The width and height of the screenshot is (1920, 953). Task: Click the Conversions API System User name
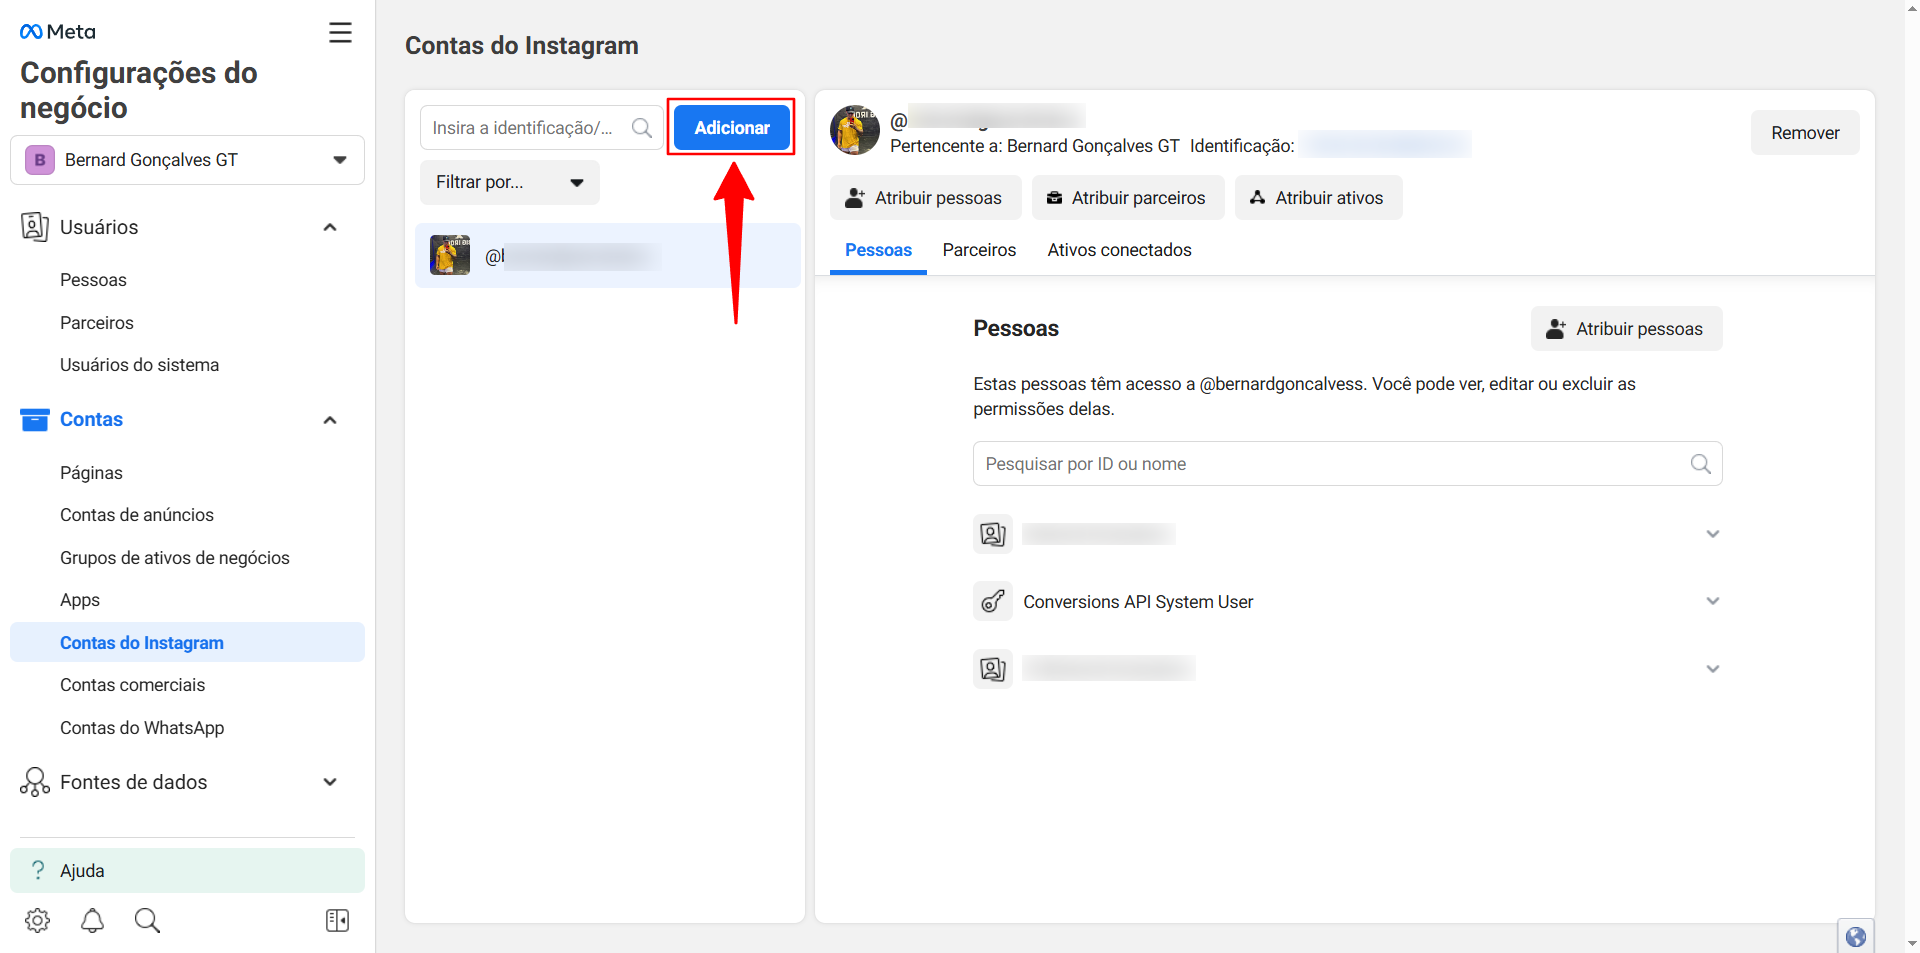pos(1138,602)
